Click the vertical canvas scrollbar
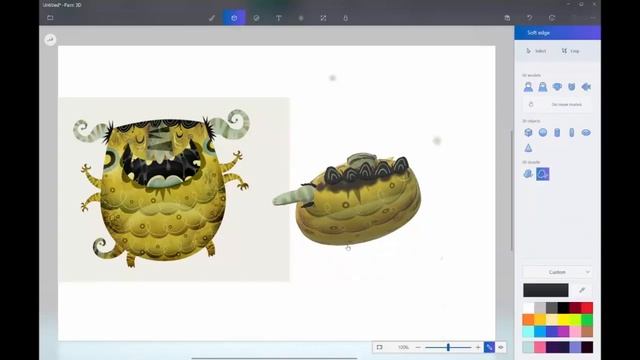This screenshot has height=360, width=640. 512,190
